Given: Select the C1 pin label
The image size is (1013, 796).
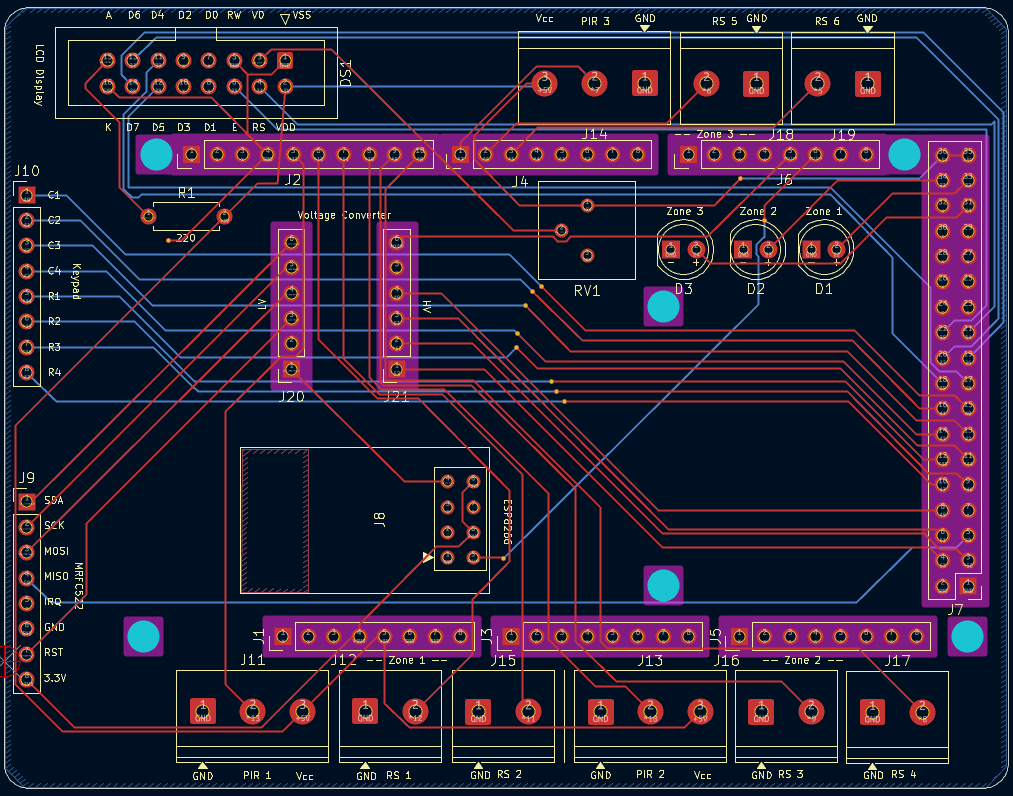Looking at the screenshot, I should pyautogui.click(x=54, y=194).
